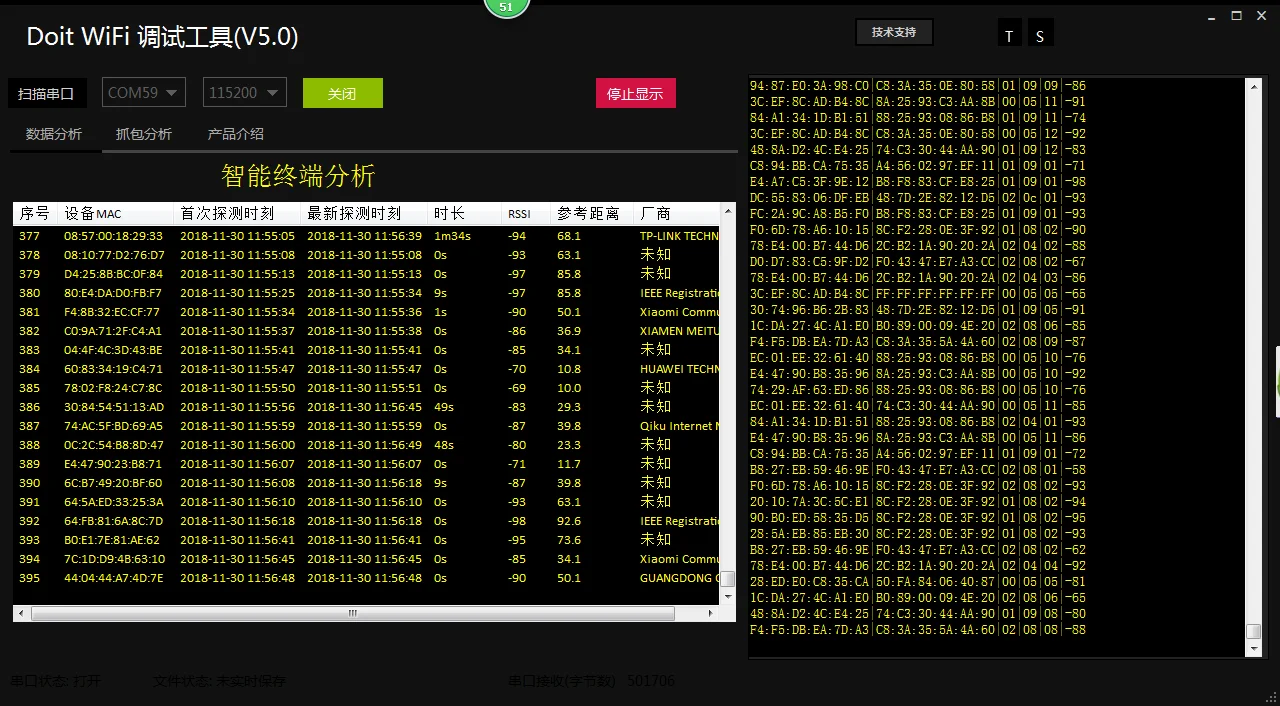Select MAC B0:E1:7E:81:AE:62 in row 393
Screen dimensions: 1280x706
coord(113,540)
